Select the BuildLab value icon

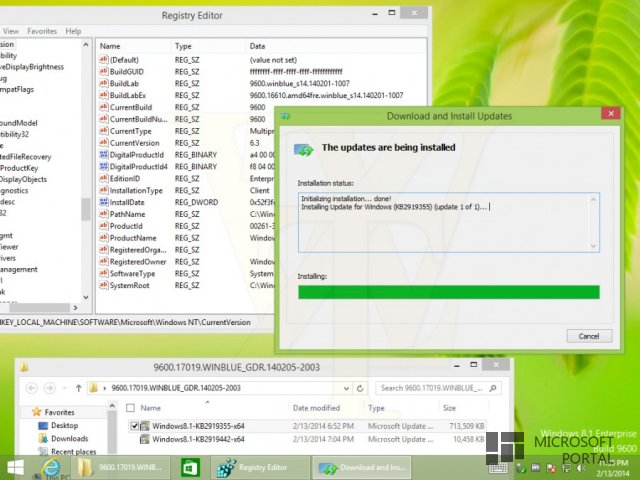104,83
